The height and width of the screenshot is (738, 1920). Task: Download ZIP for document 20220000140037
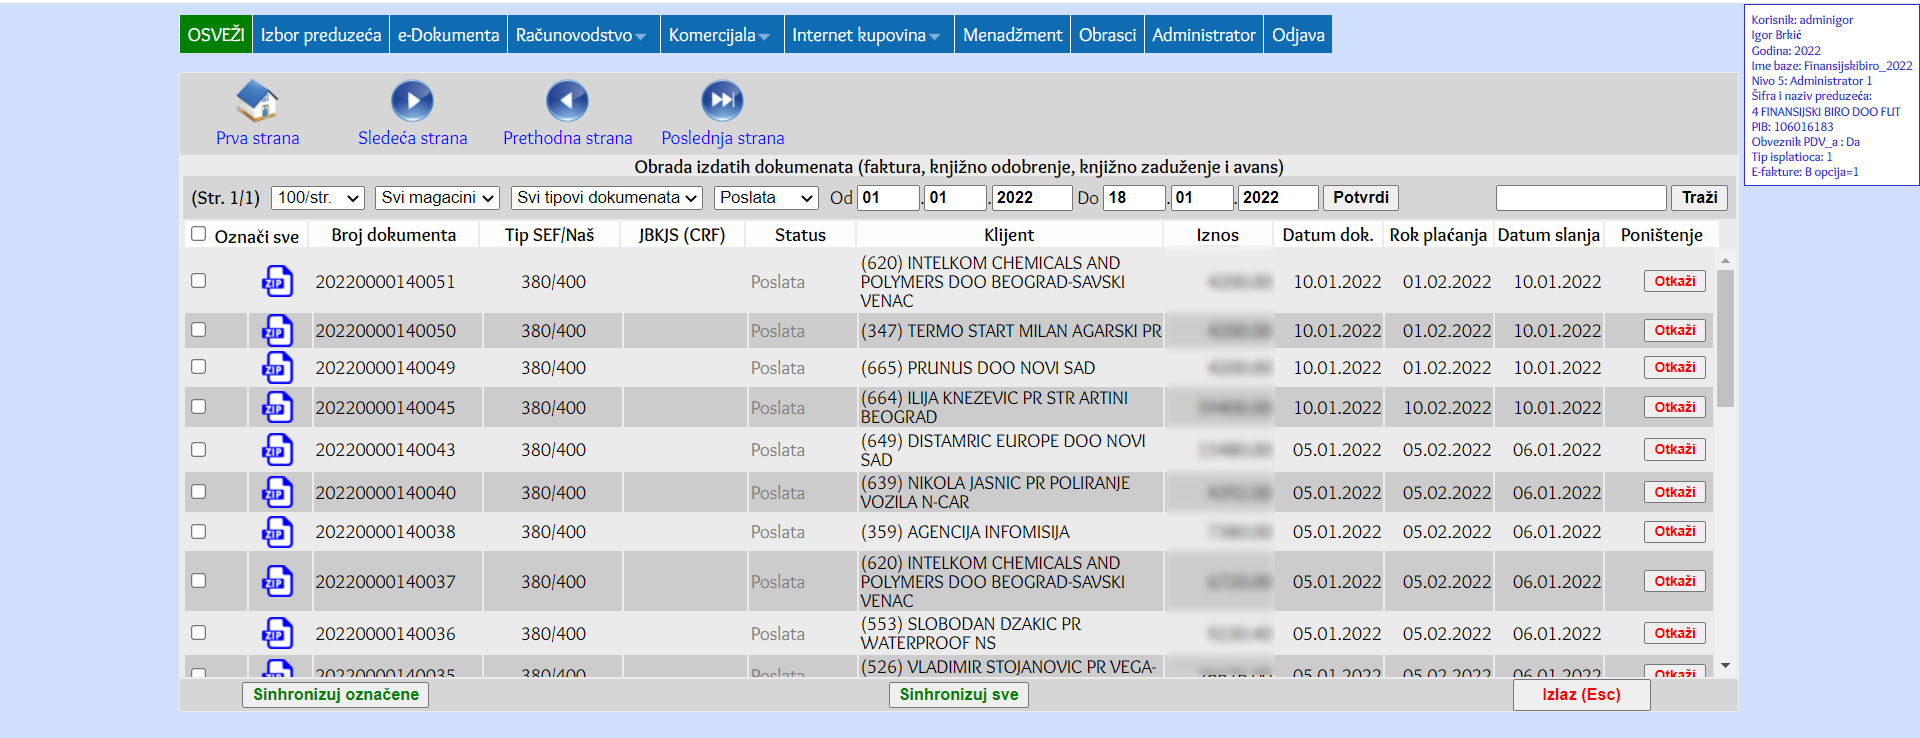[277, 582]
